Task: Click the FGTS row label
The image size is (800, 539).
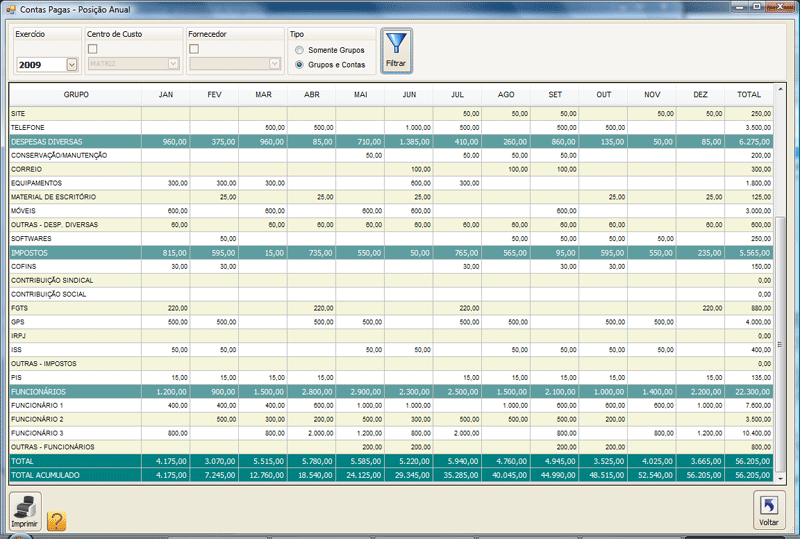Action: coord(19,308)
